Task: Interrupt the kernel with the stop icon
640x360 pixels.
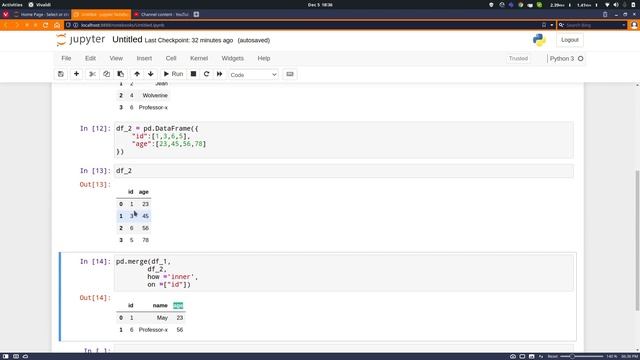Action: pyautogui.click(x=193, y=74)
